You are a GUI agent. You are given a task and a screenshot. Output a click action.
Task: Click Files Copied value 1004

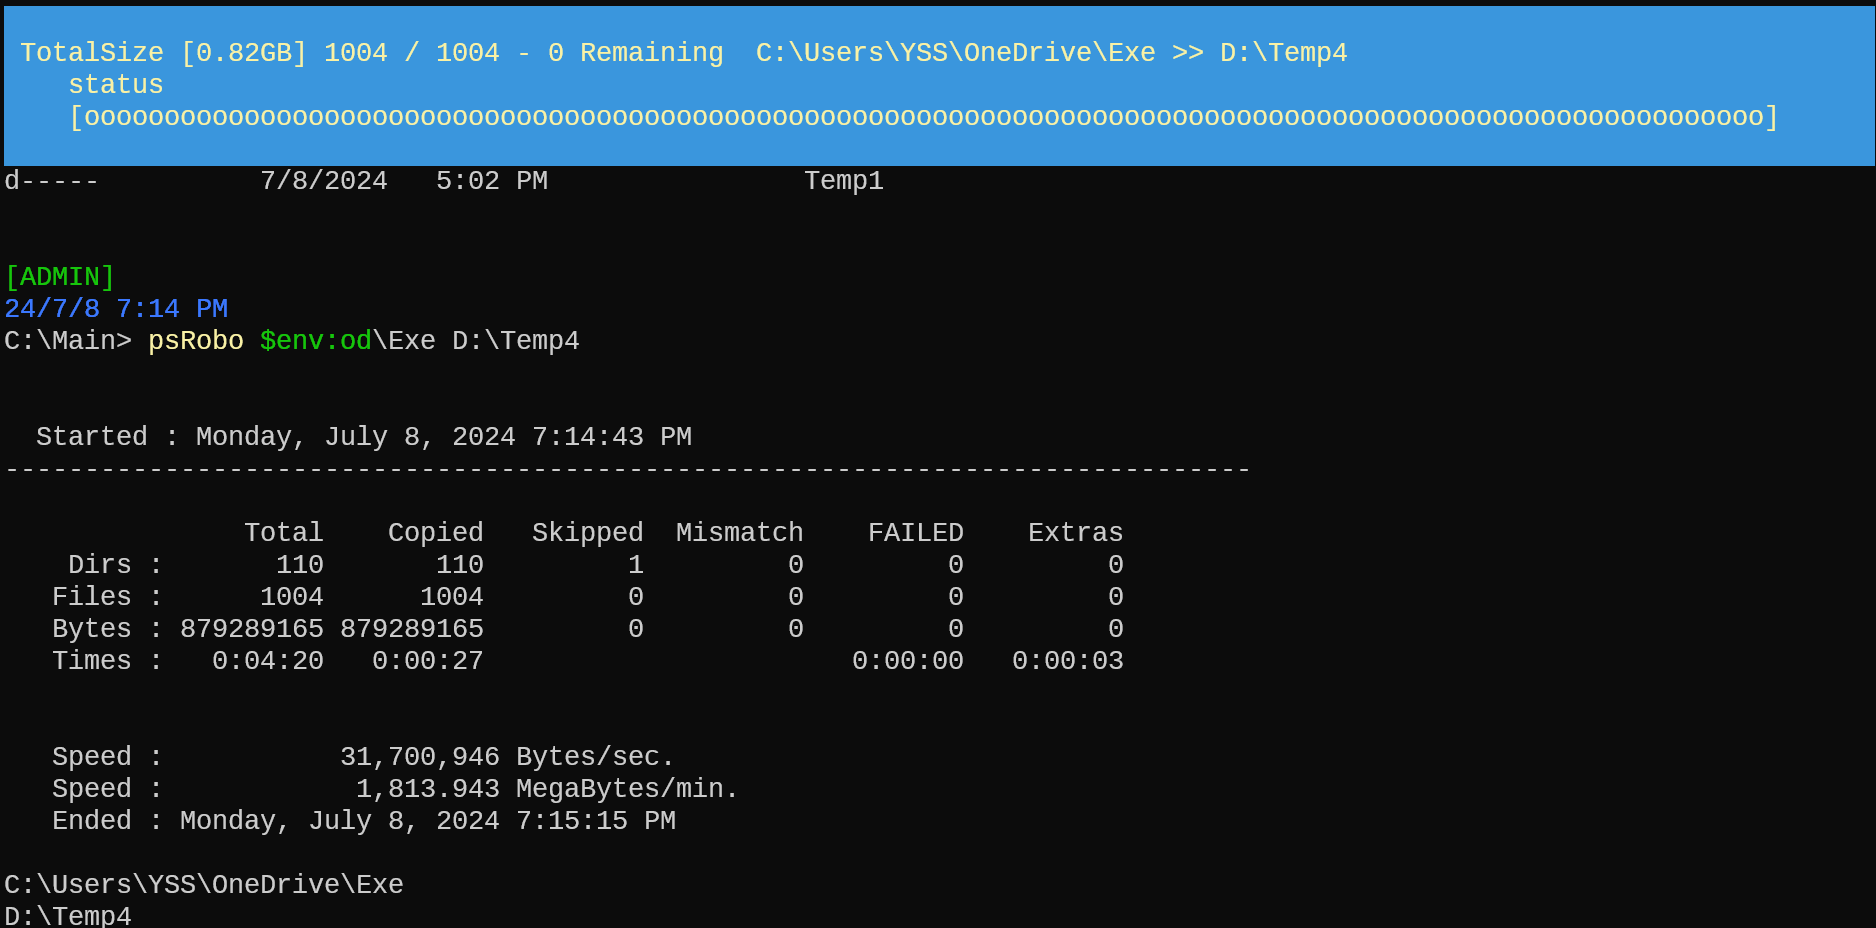click(x=452, y=597)
